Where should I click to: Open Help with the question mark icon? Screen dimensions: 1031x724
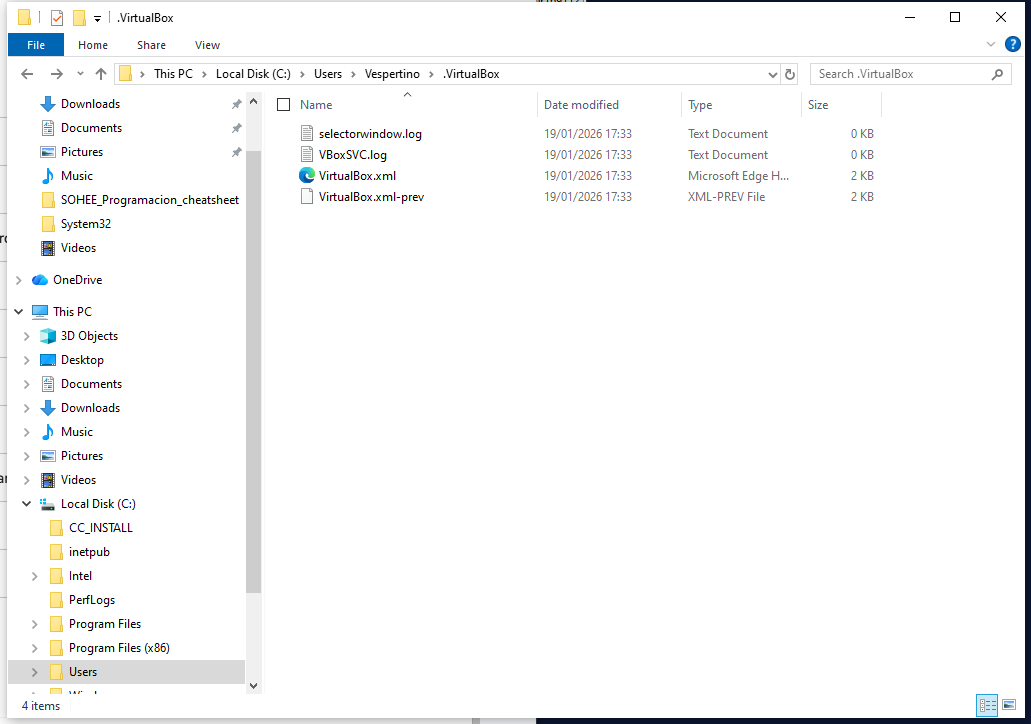click(1013, 44)
